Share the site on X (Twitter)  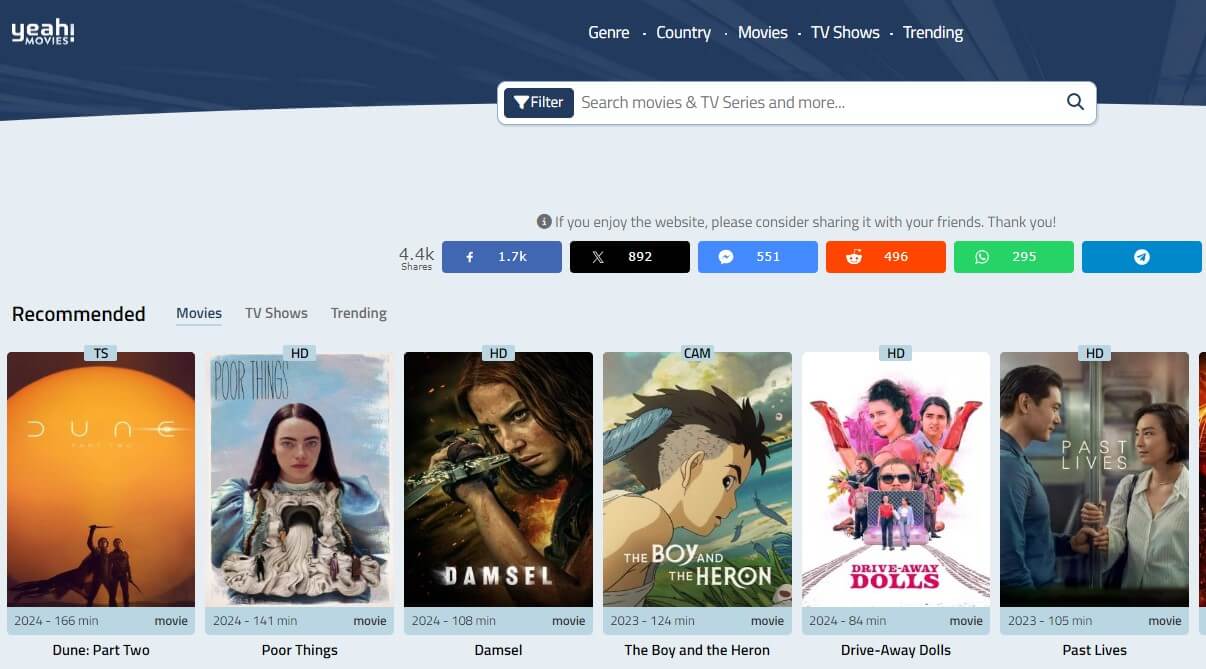pos(630,257)
